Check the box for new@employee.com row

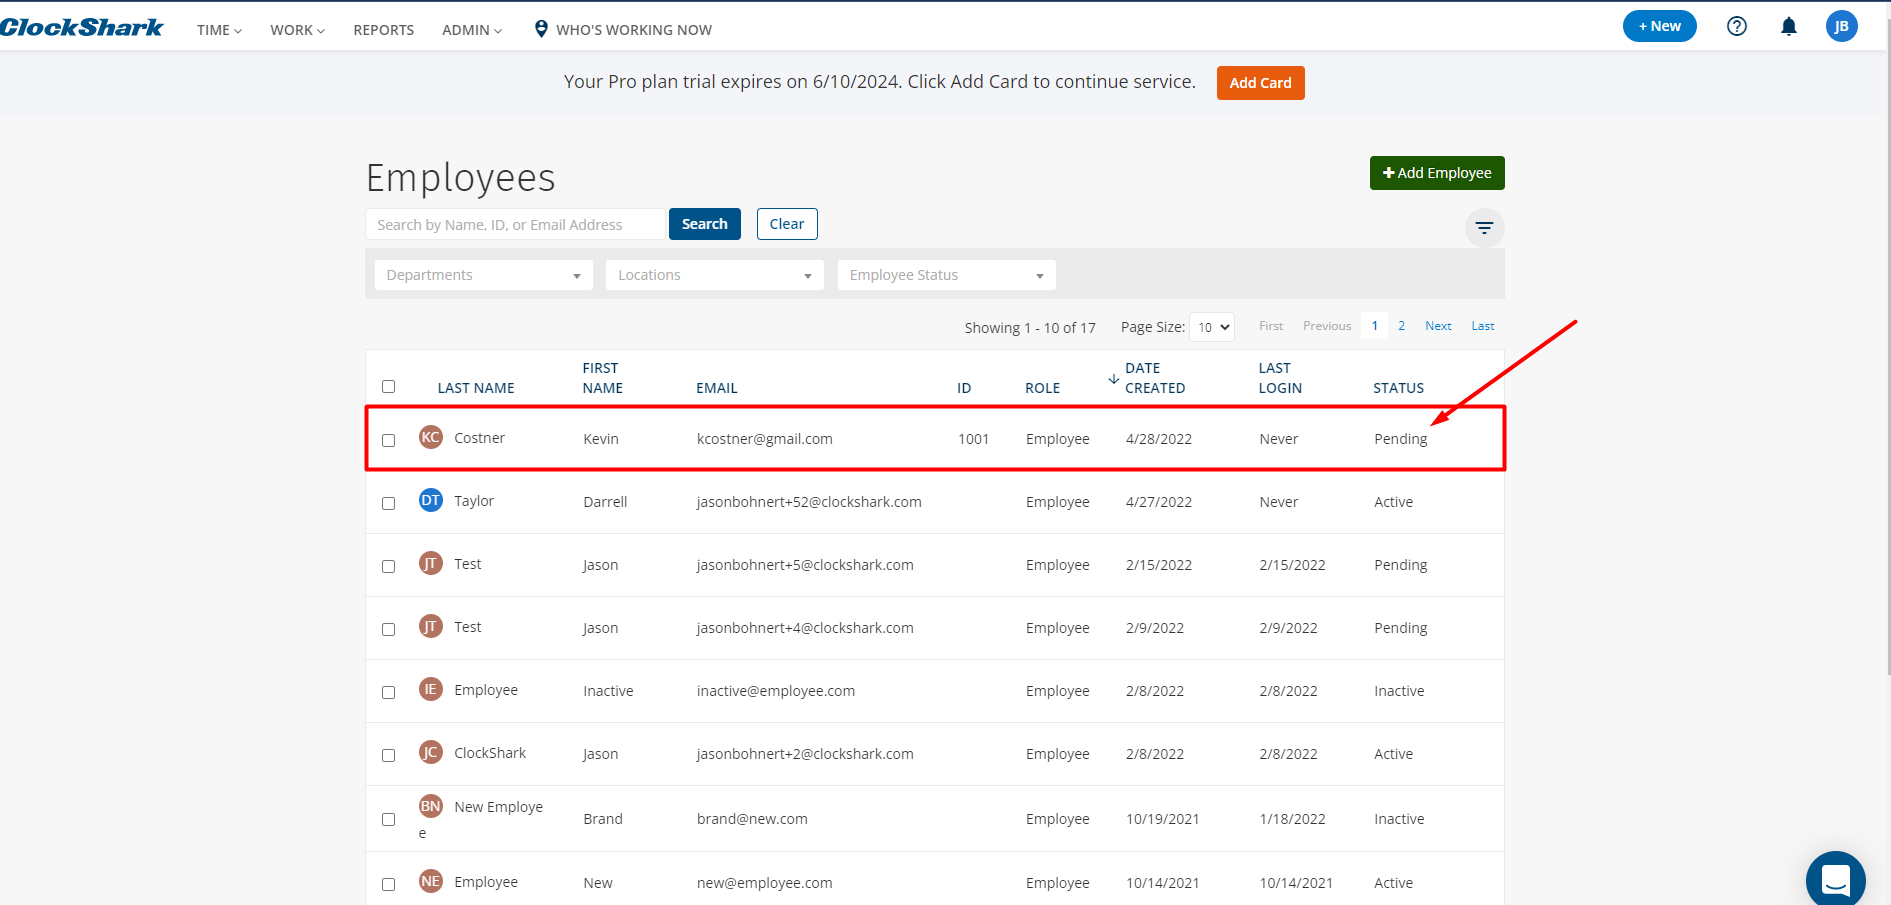tap(389, 884)
